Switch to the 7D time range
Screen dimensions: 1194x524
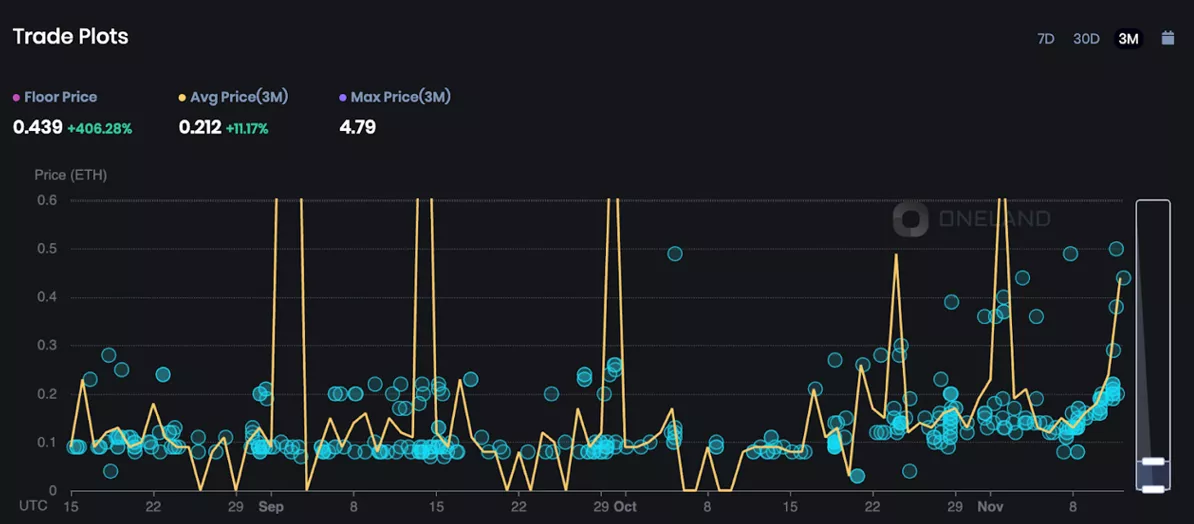click(1045, 39)
